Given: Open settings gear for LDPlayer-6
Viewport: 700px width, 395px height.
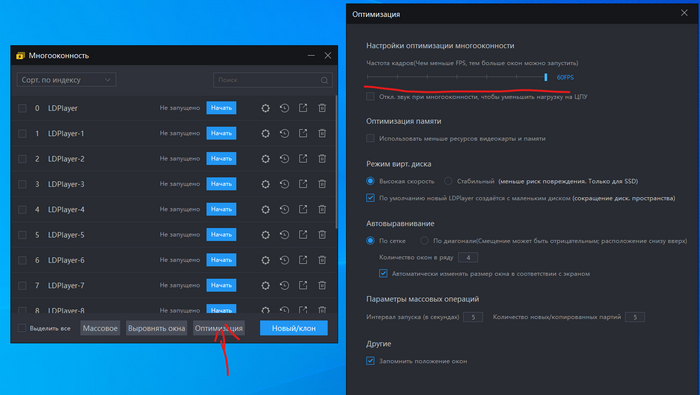Looking at the screenshot, I should pos(265,260).
